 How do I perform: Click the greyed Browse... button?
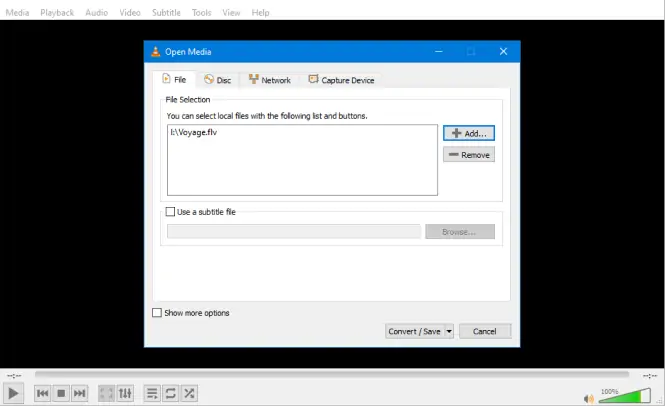click(460, 232)
